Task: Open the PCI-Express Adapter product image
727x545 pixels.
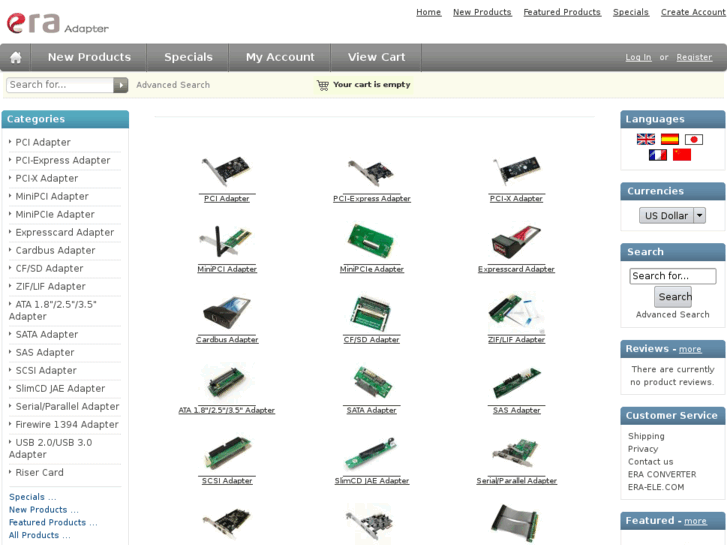Action: tap(371, 172)
